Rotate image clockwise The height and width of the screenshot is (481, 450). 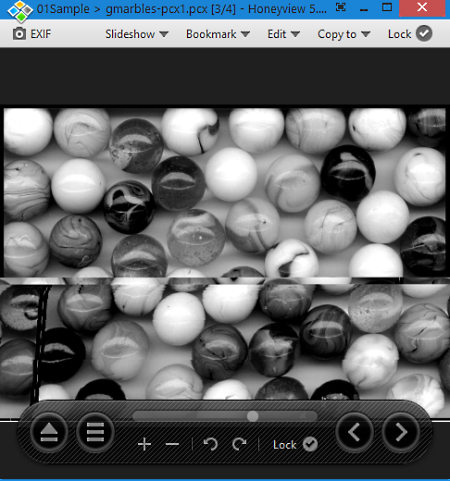tap(239, 444)
